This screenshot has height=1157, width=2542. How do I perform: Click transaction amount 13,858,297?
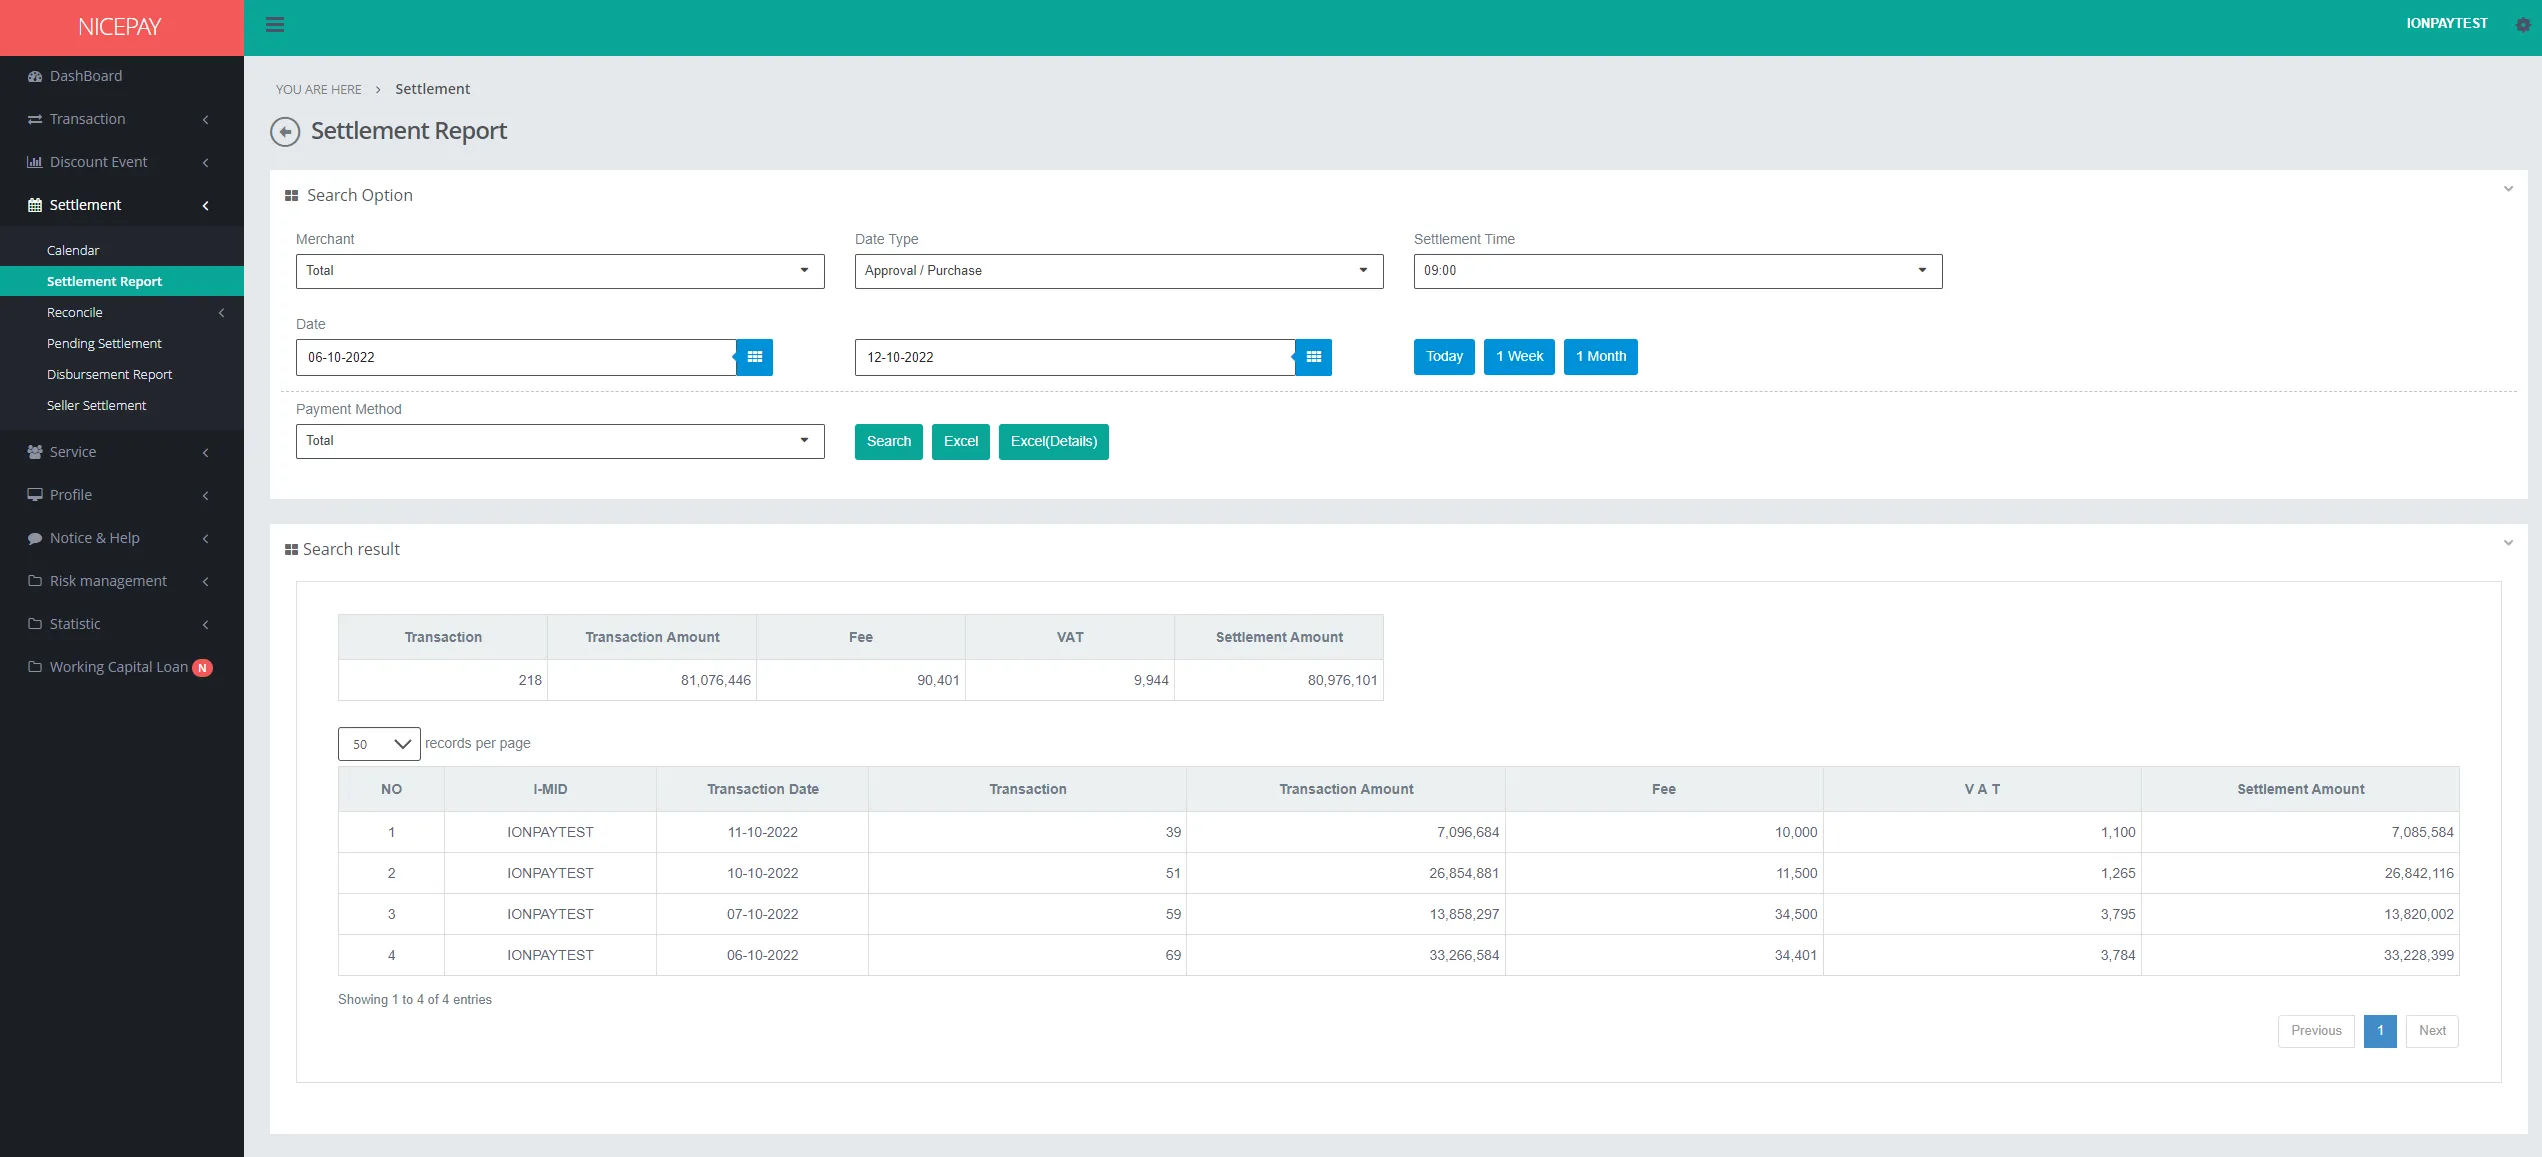tap(1464, 915)
